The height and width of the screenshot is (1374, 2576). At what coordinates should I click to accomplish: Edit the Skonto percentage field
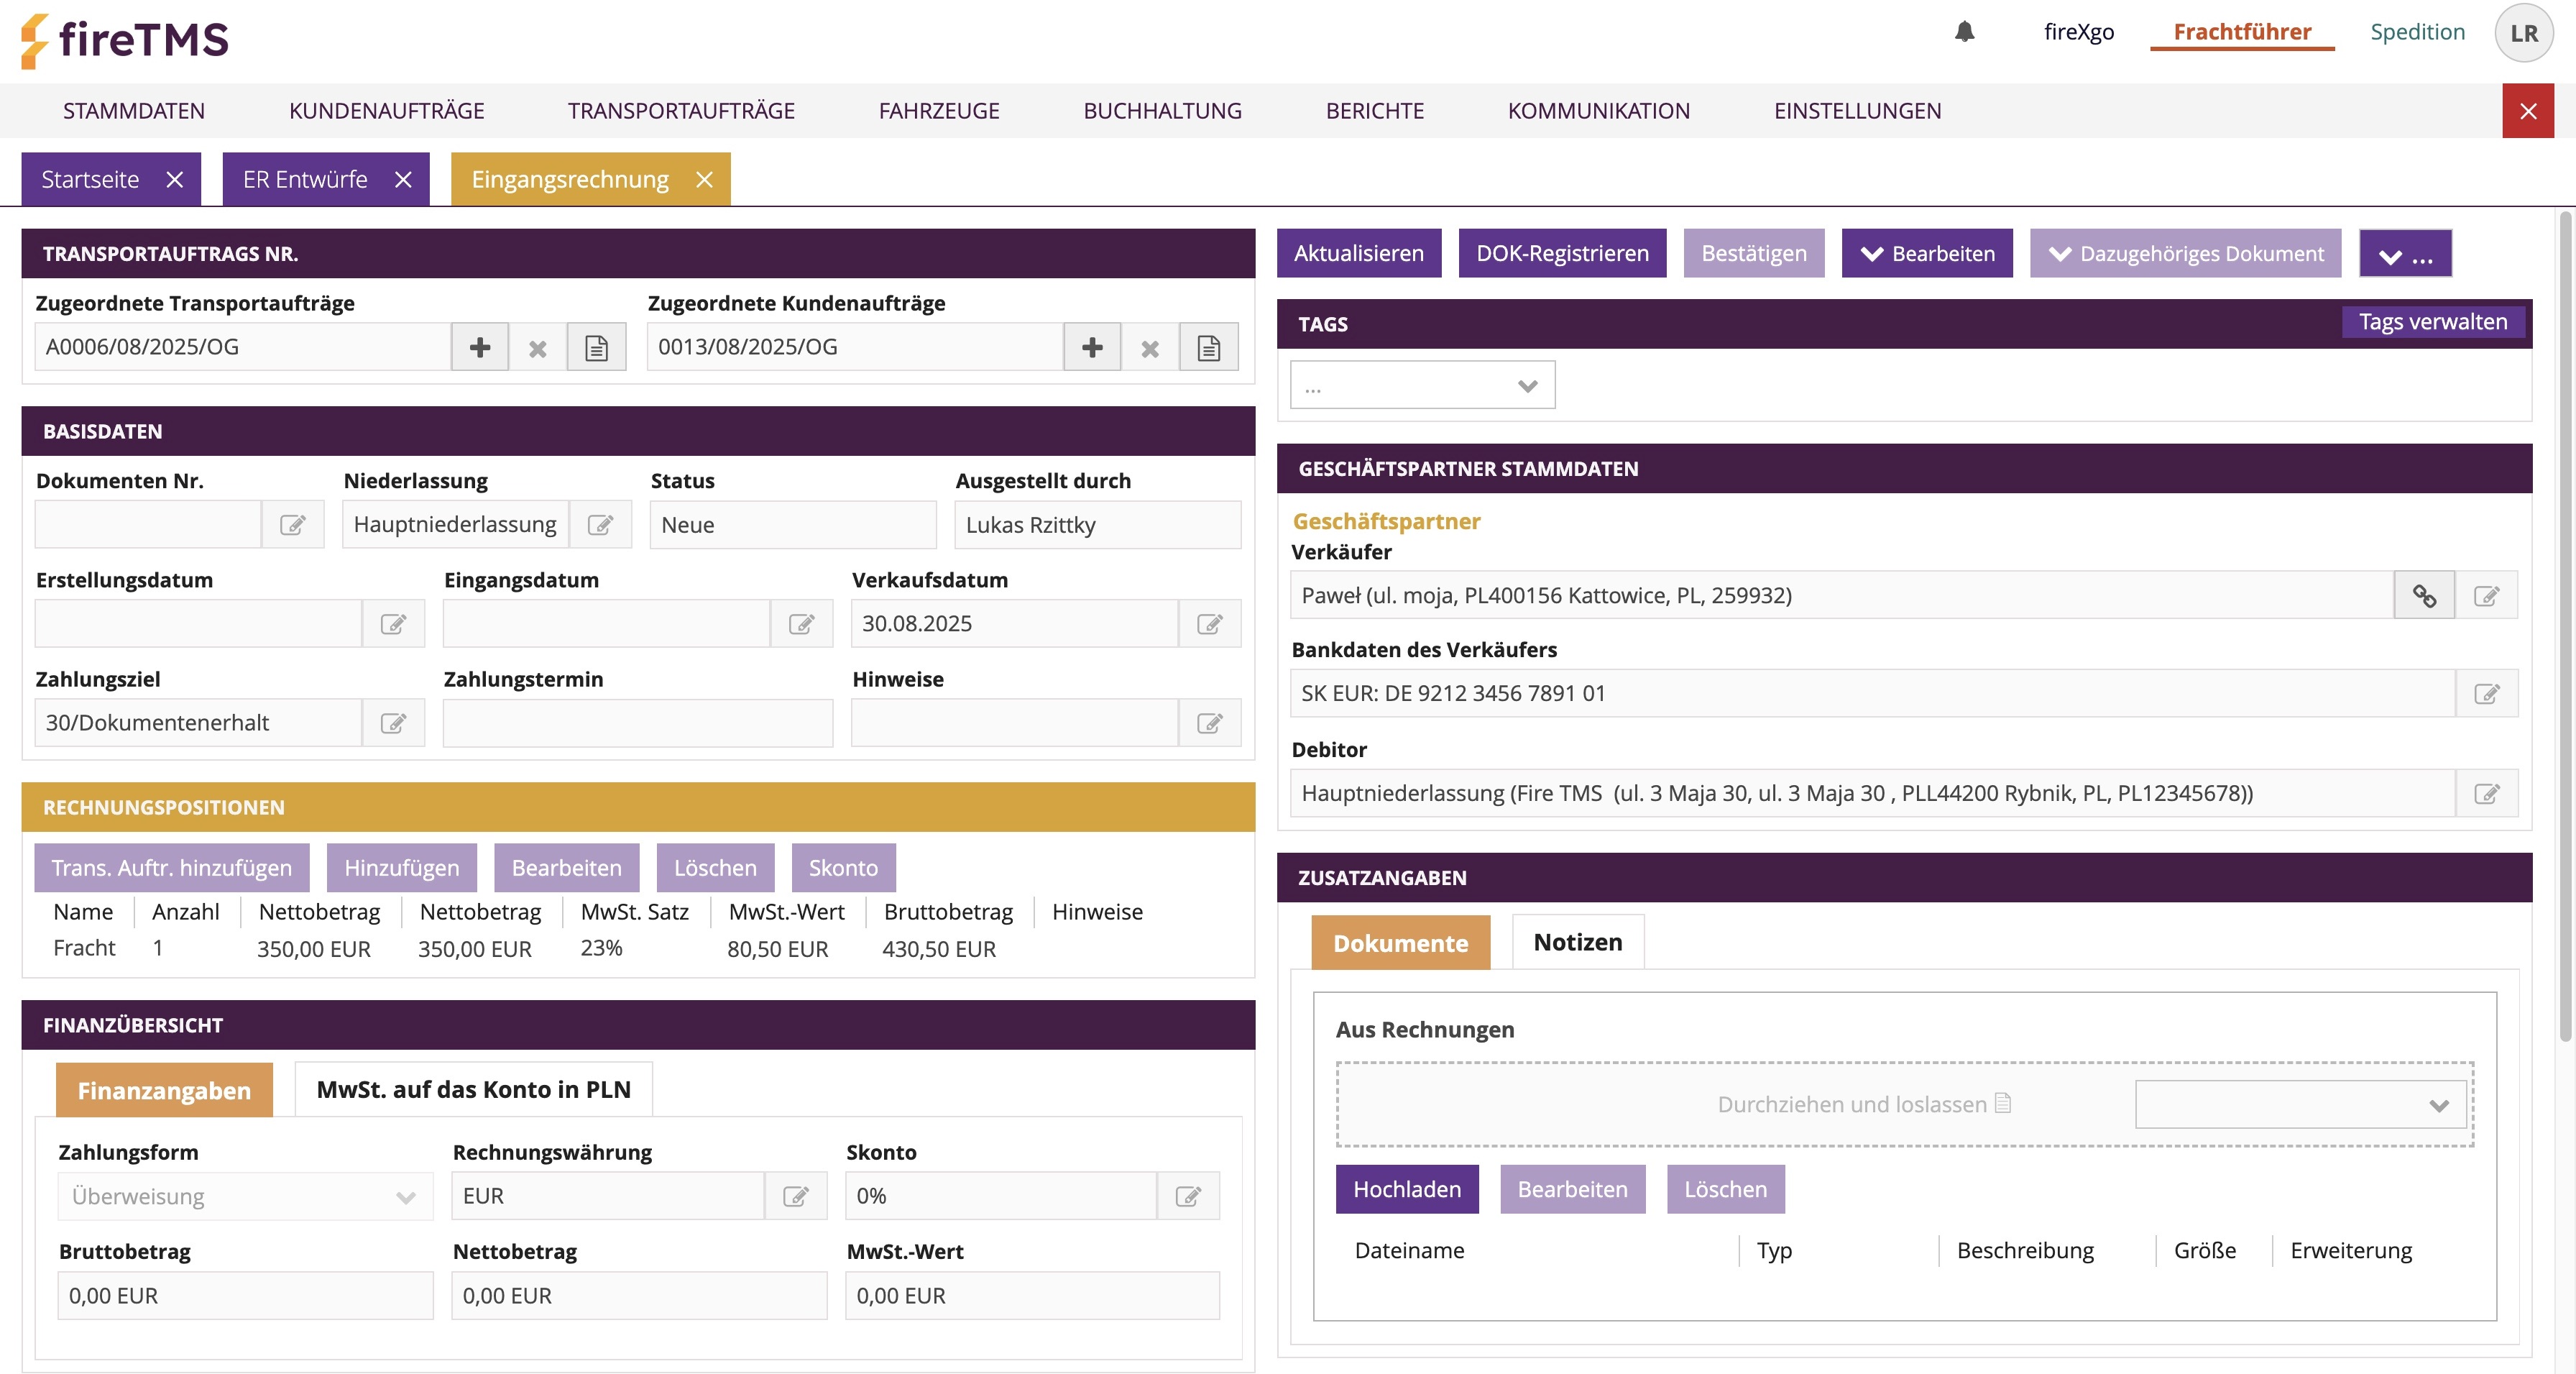tap(1188, 1196)
